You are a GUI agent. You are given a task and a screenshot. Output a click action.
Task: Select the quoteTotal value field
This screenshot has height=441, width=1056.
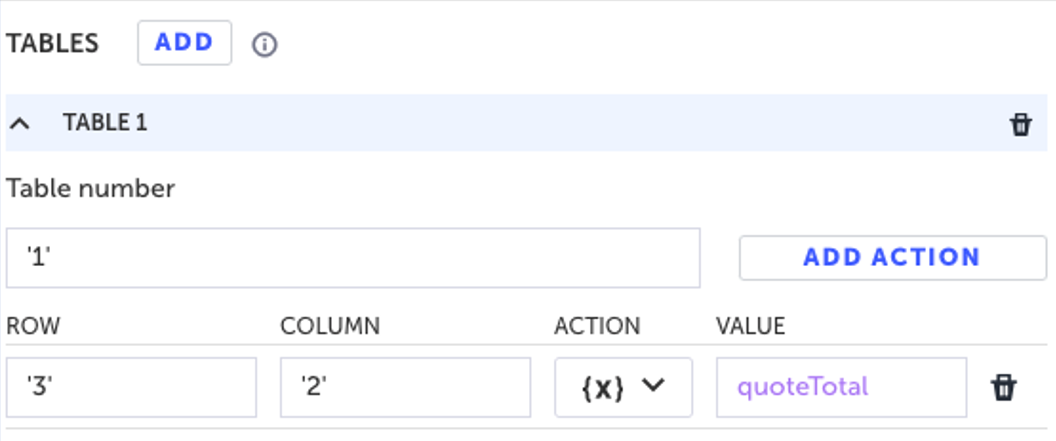[x=840, y=387]
